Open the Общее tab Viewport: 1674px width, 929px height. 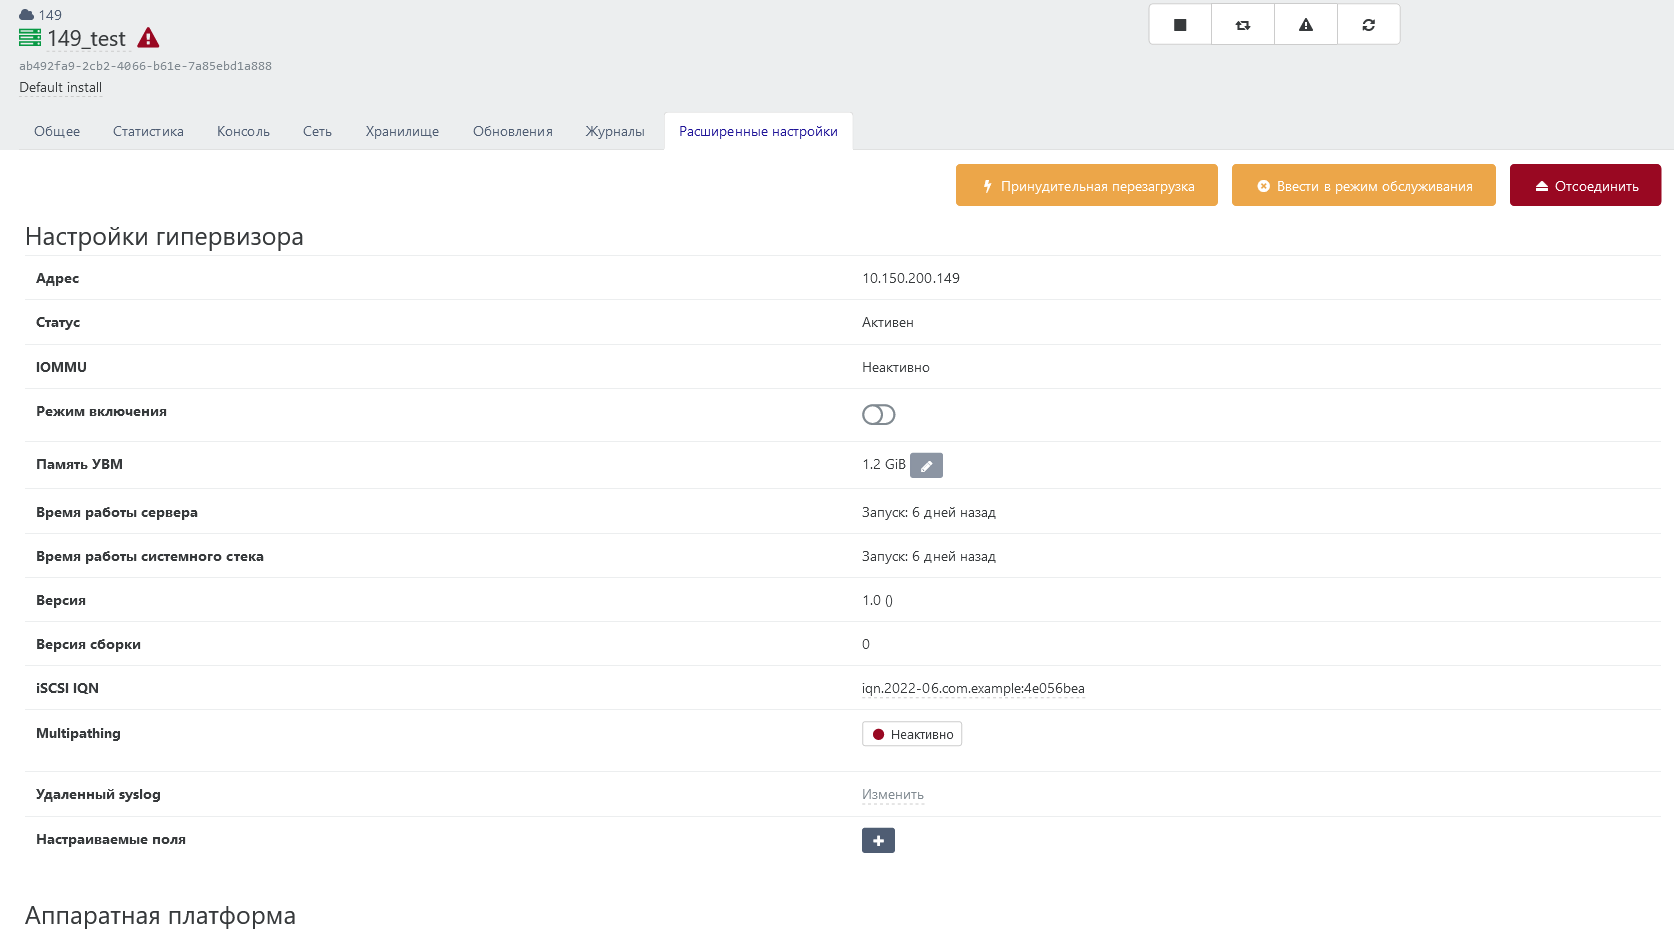pyautogui.click(x=57, y=131)
